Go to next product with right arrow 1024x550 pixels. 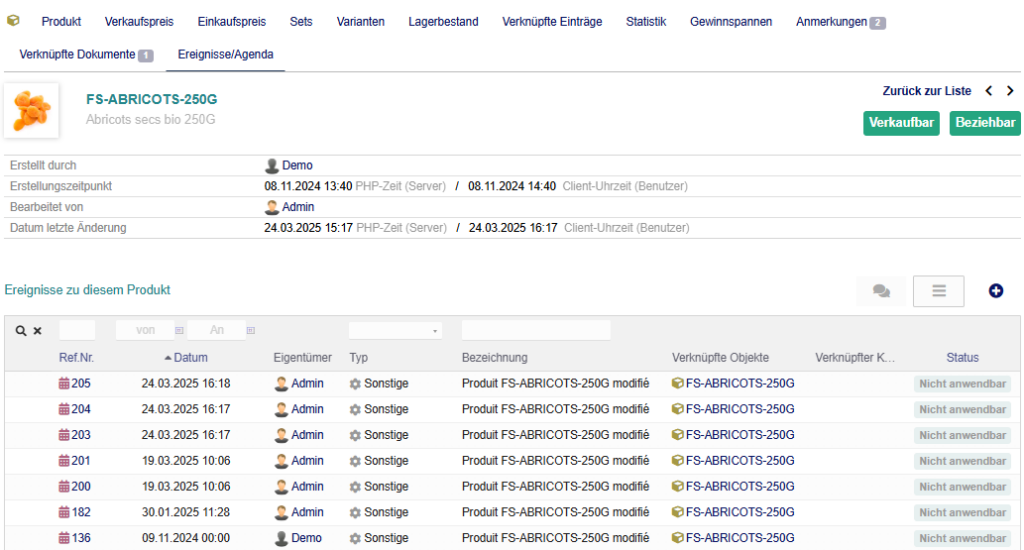(x=1010, y=91)
